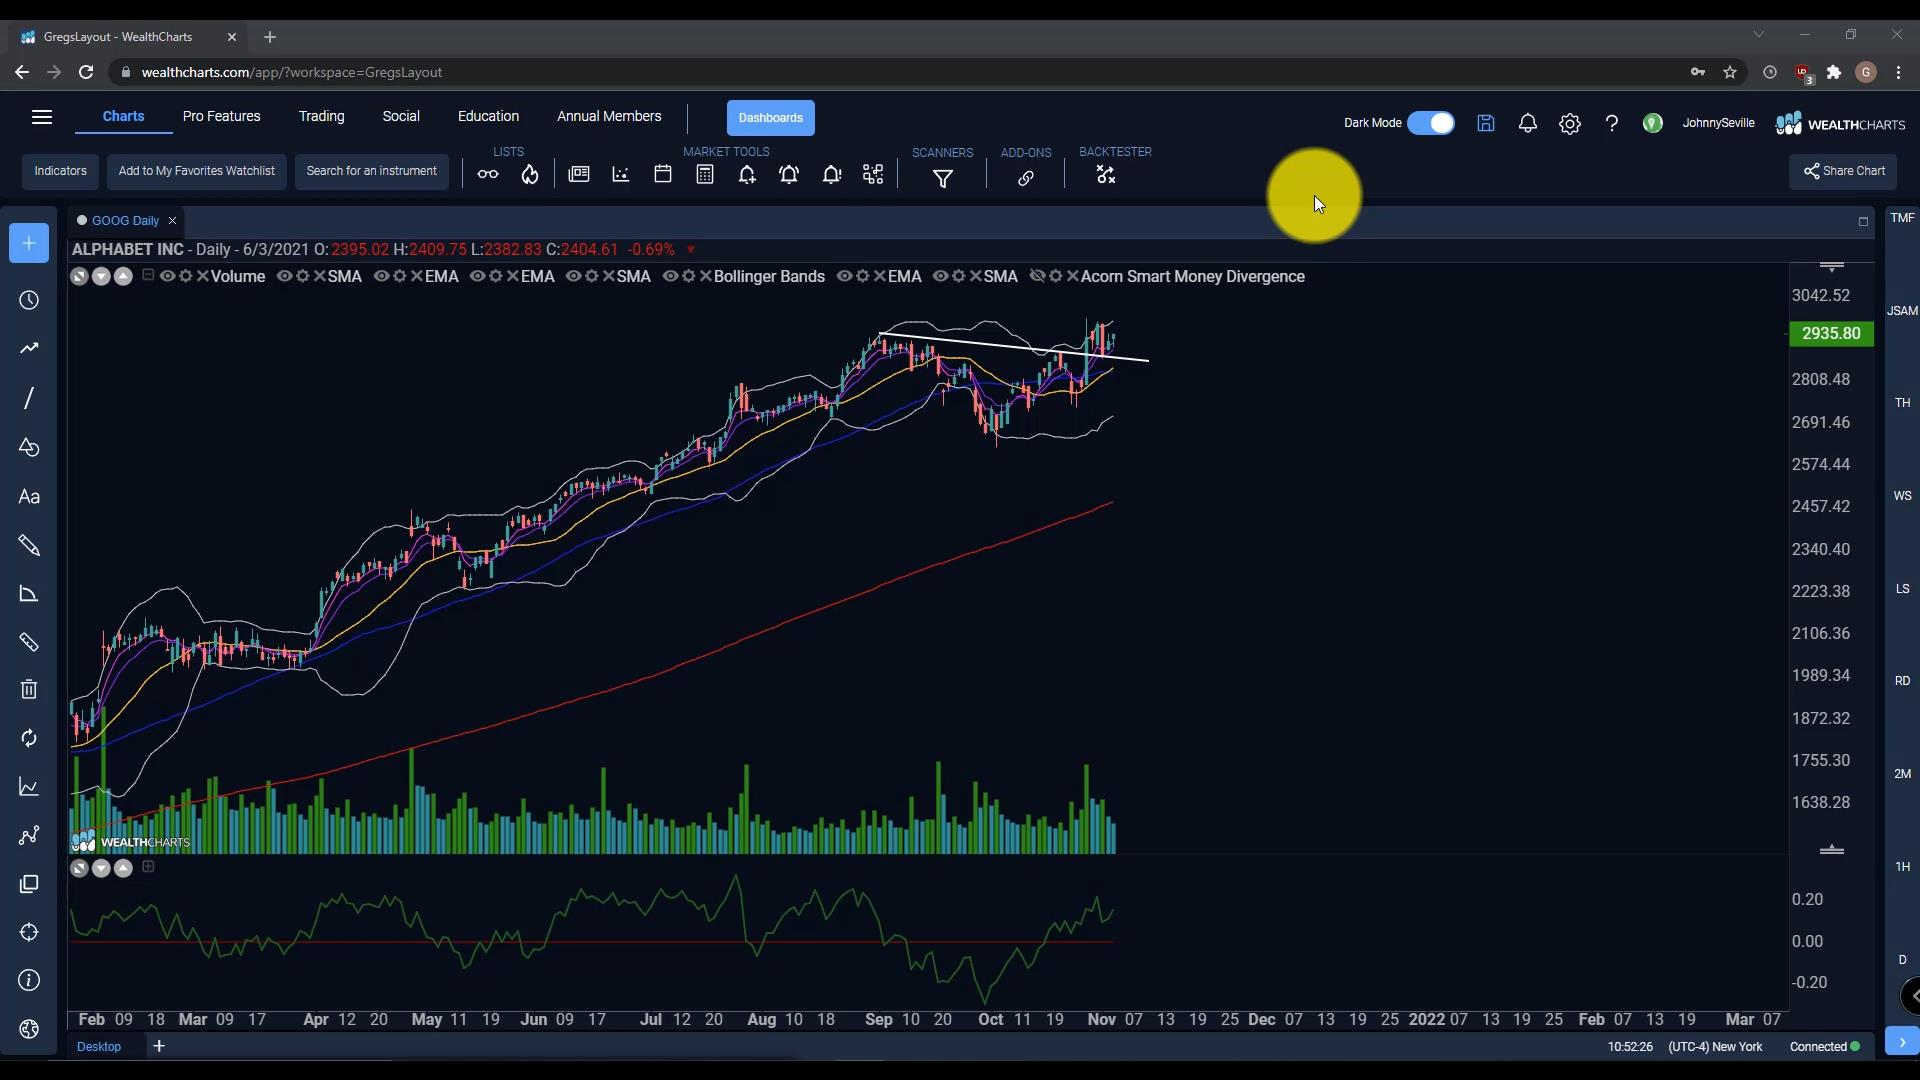1920x1080 pixels.
Task: Click the 2935.80 current price label
Action: pos(1831,334)
